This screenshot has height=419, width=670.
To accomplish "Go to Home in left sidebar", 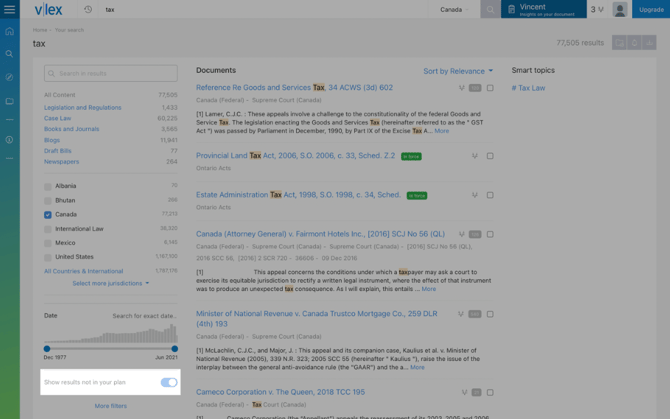I will tap(9, 31).
